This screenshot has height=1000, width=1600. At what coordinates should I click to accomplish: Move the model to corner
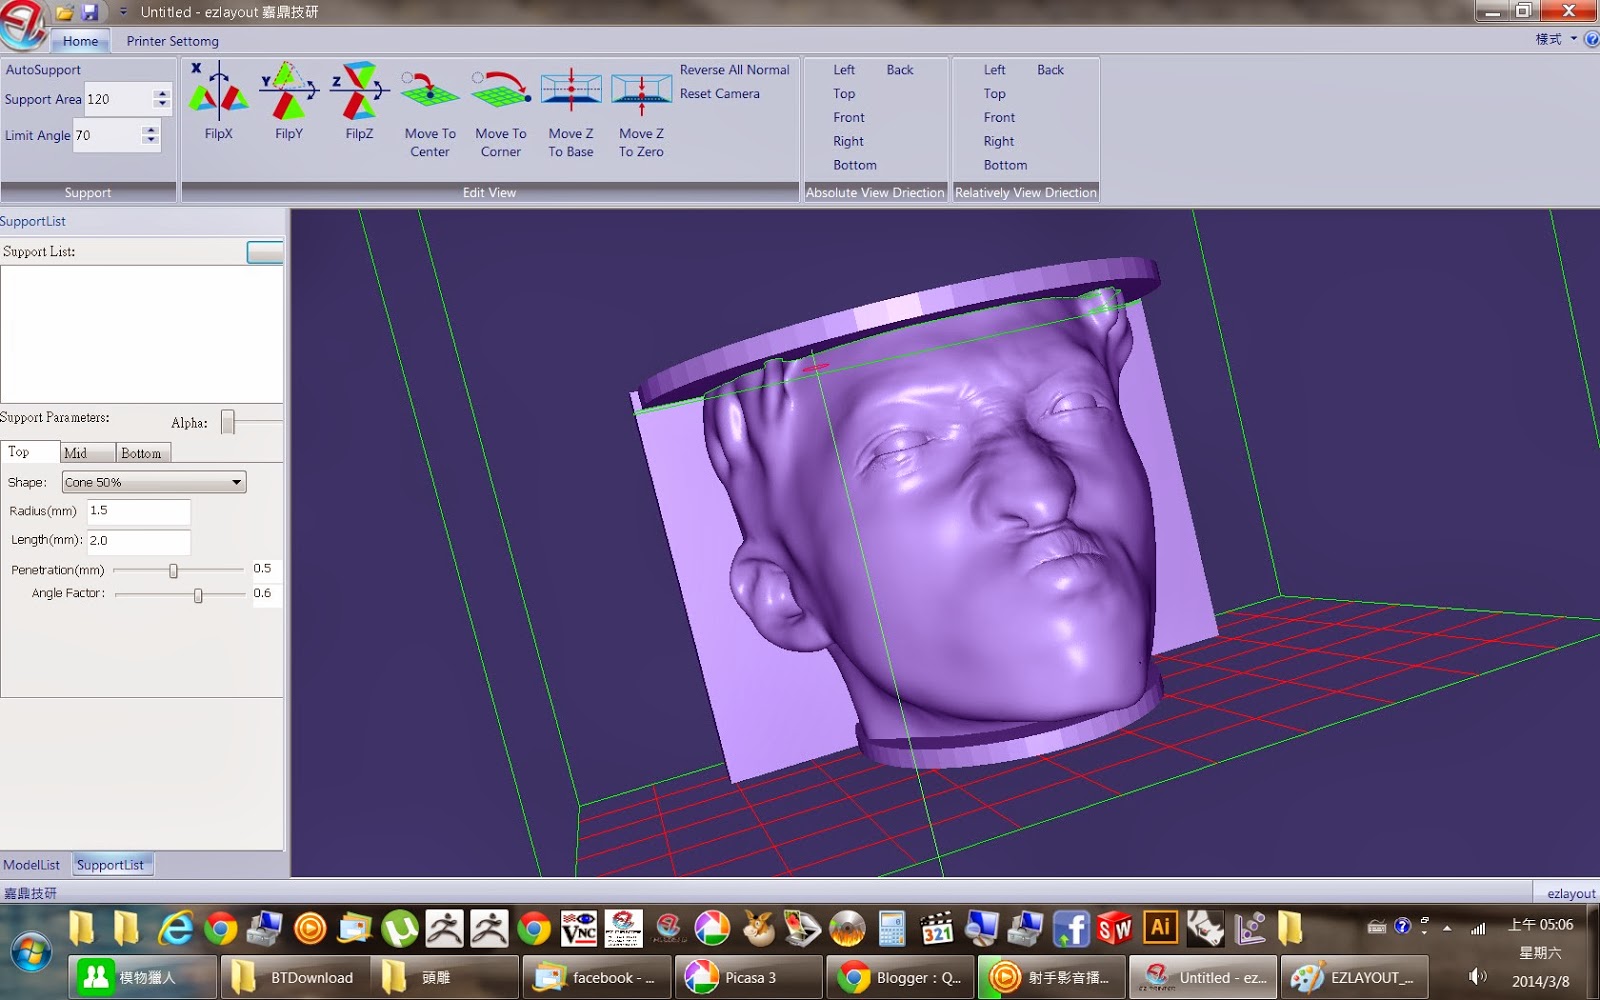click(501, 113)
